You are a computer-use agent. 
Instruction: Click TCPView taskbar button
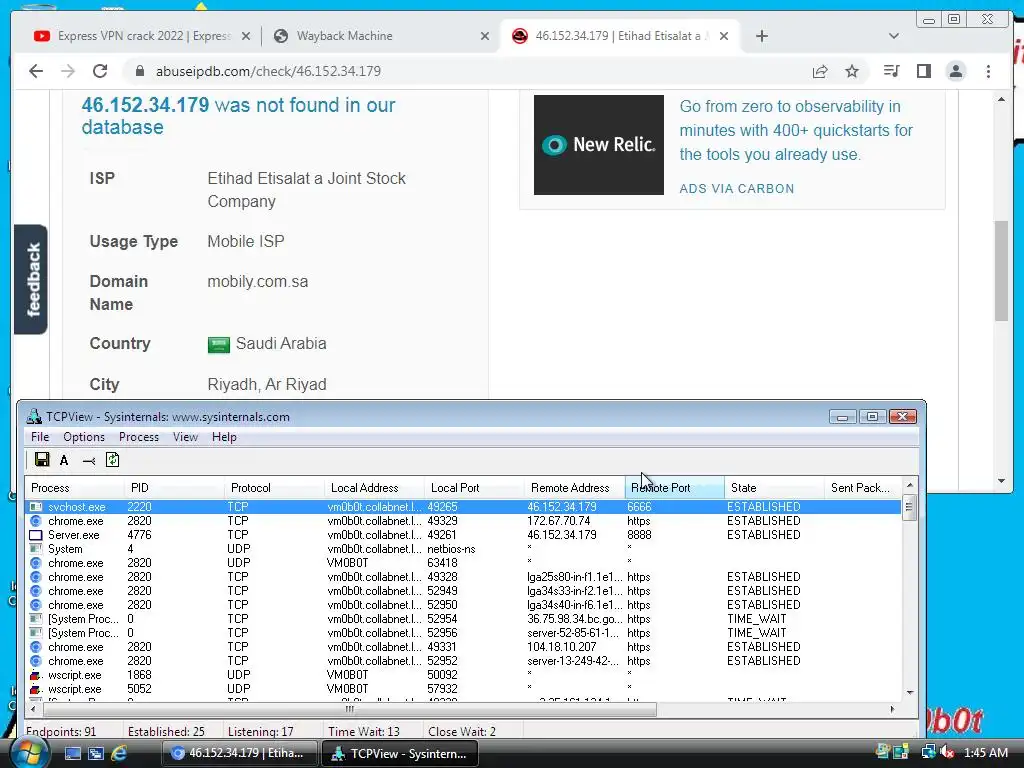[x=400, y=753]
